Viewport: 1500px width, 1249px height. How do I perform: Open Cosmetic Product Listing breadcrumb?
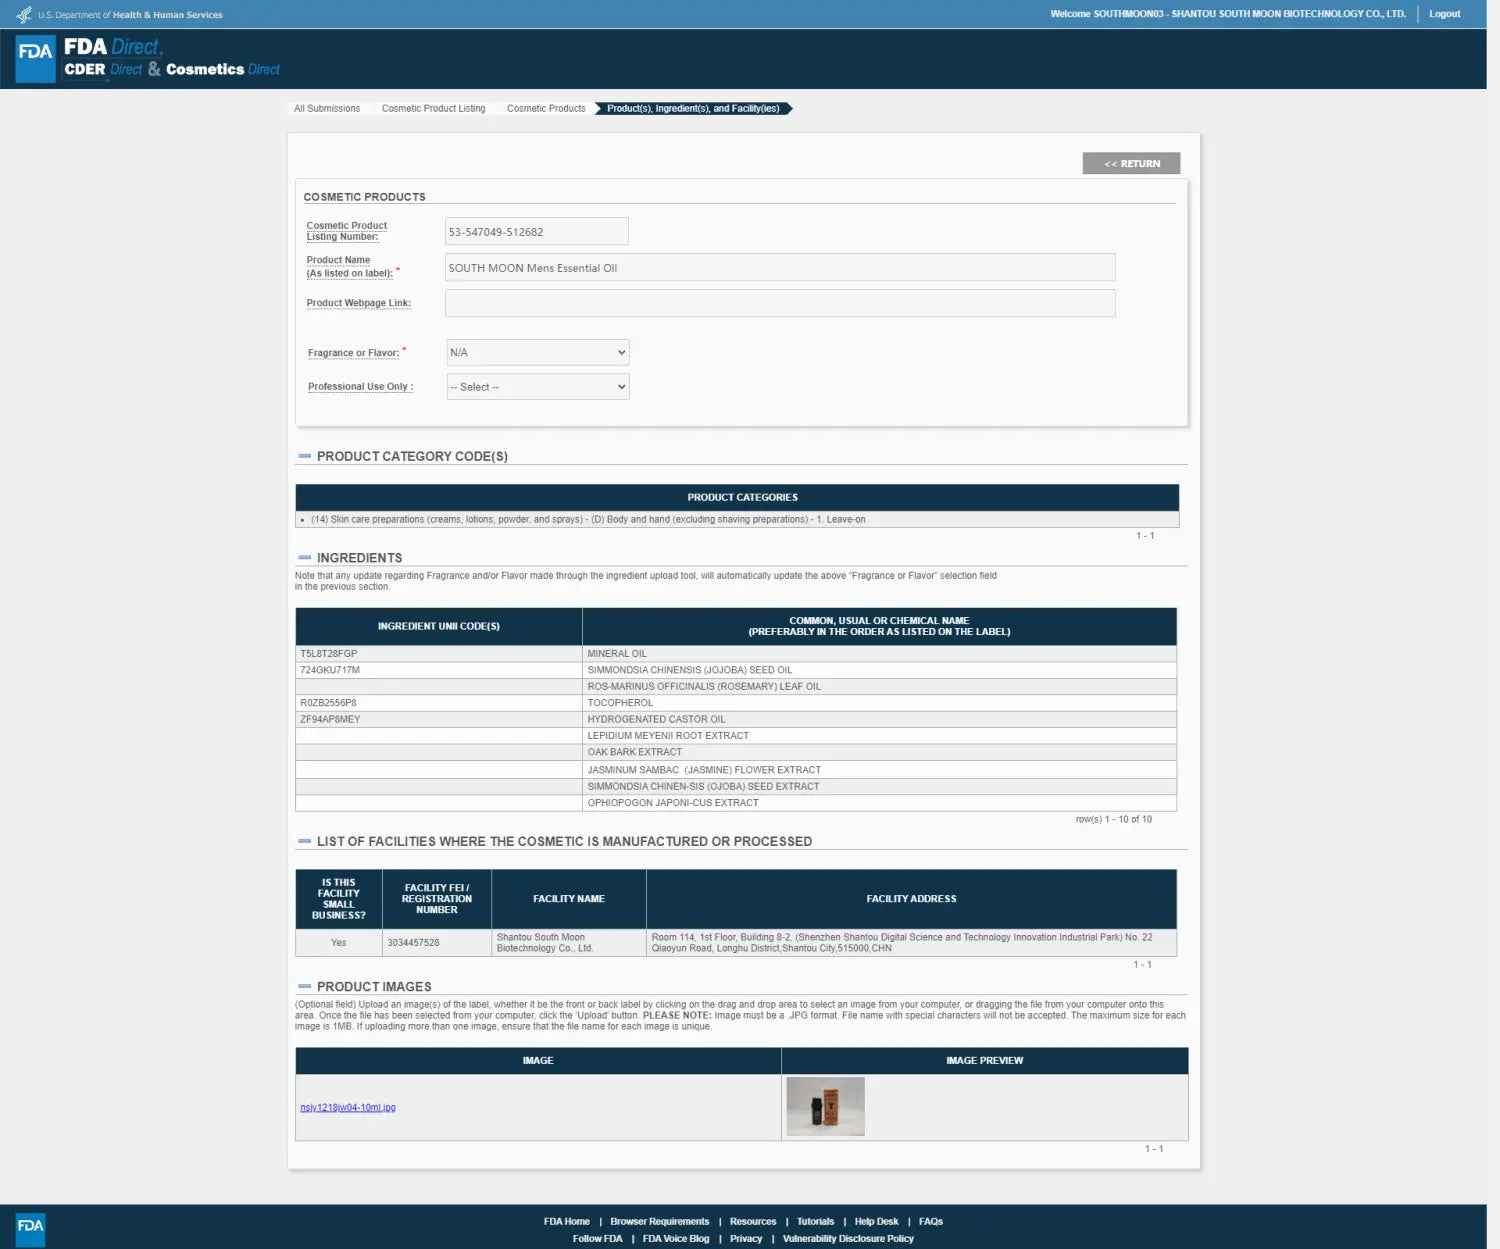pos(433,108)
